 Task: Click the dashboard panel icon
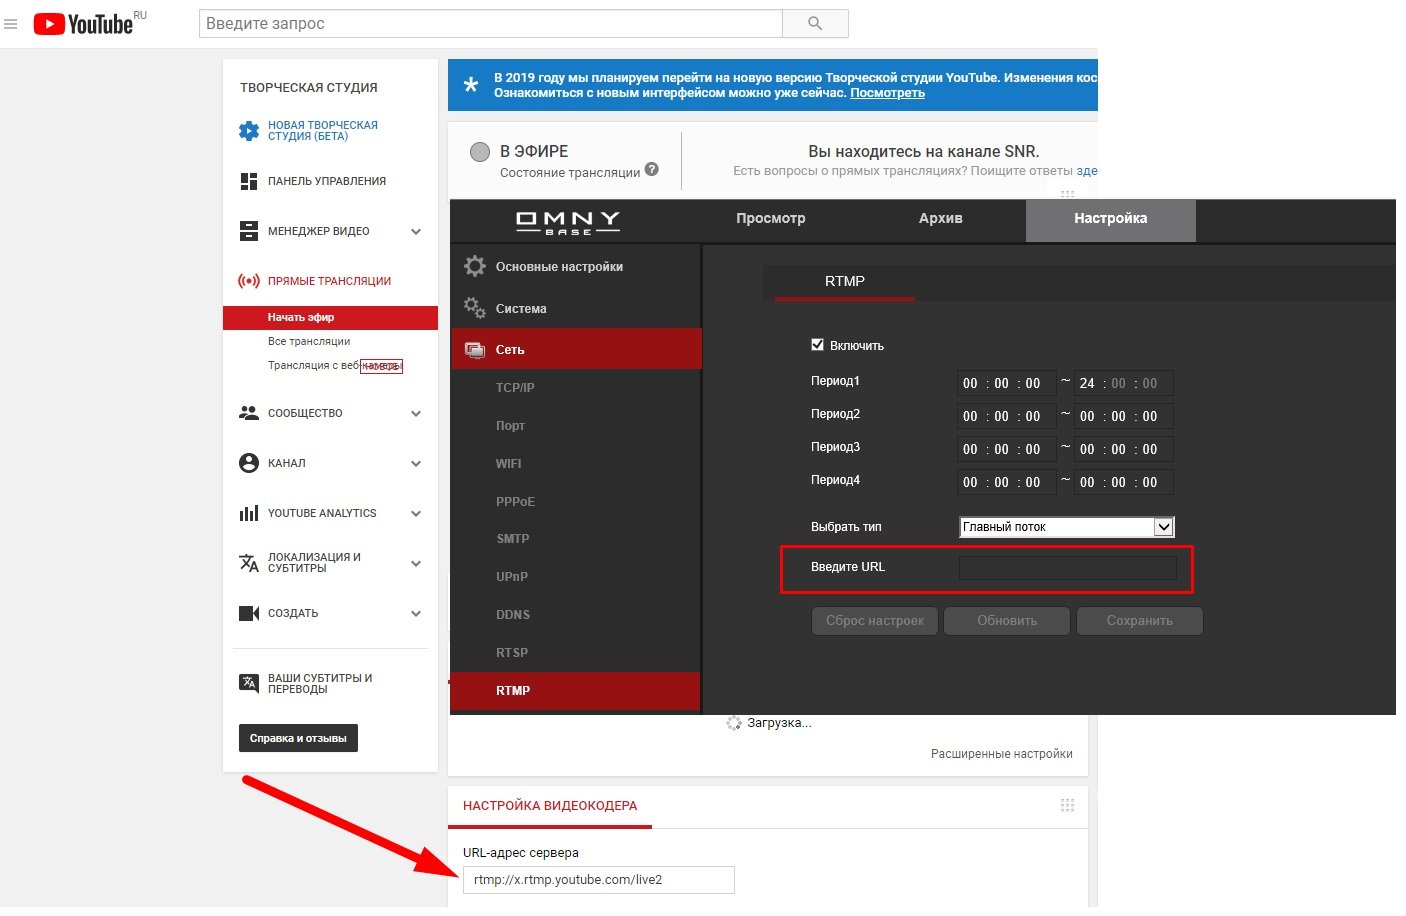[249, 181]
